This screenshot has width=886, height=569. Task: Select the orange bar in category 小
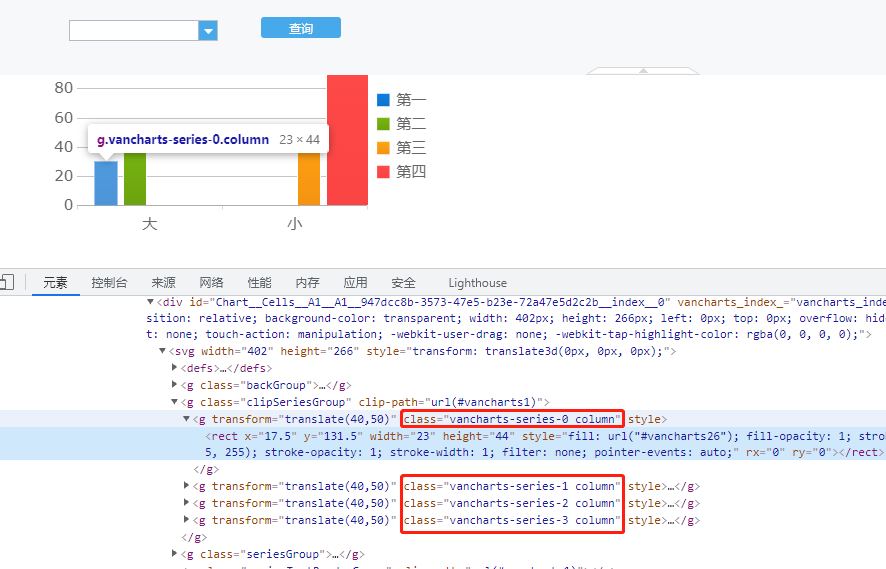tap(309, 179)
